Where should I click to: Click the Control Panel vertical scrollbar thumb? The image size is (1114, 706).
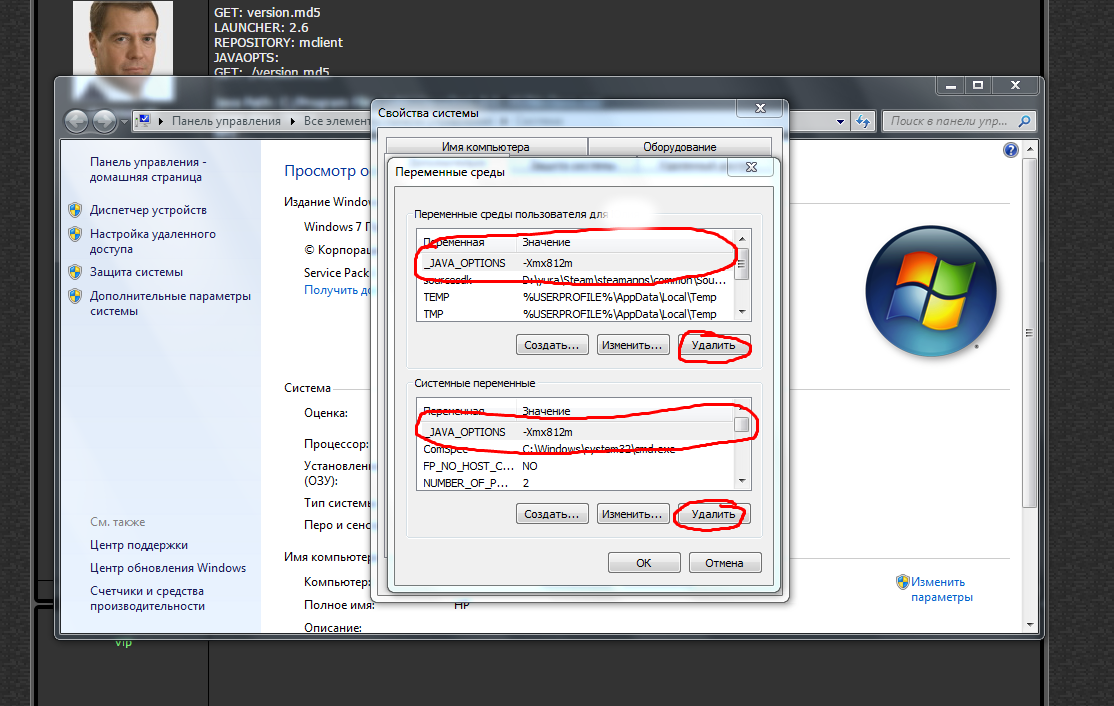(1029, 332)
